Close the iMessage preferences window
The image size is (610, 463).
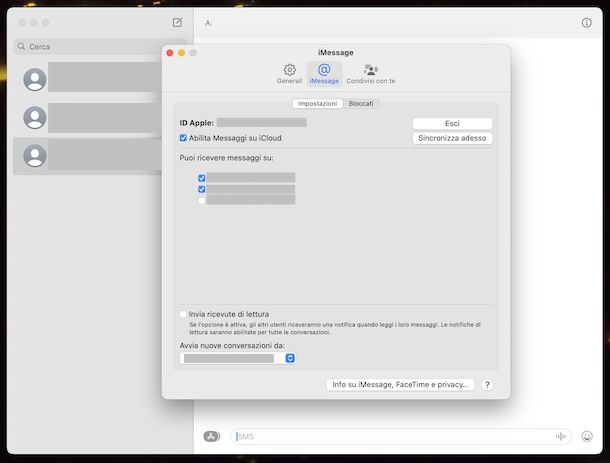(x=170, y=53)
